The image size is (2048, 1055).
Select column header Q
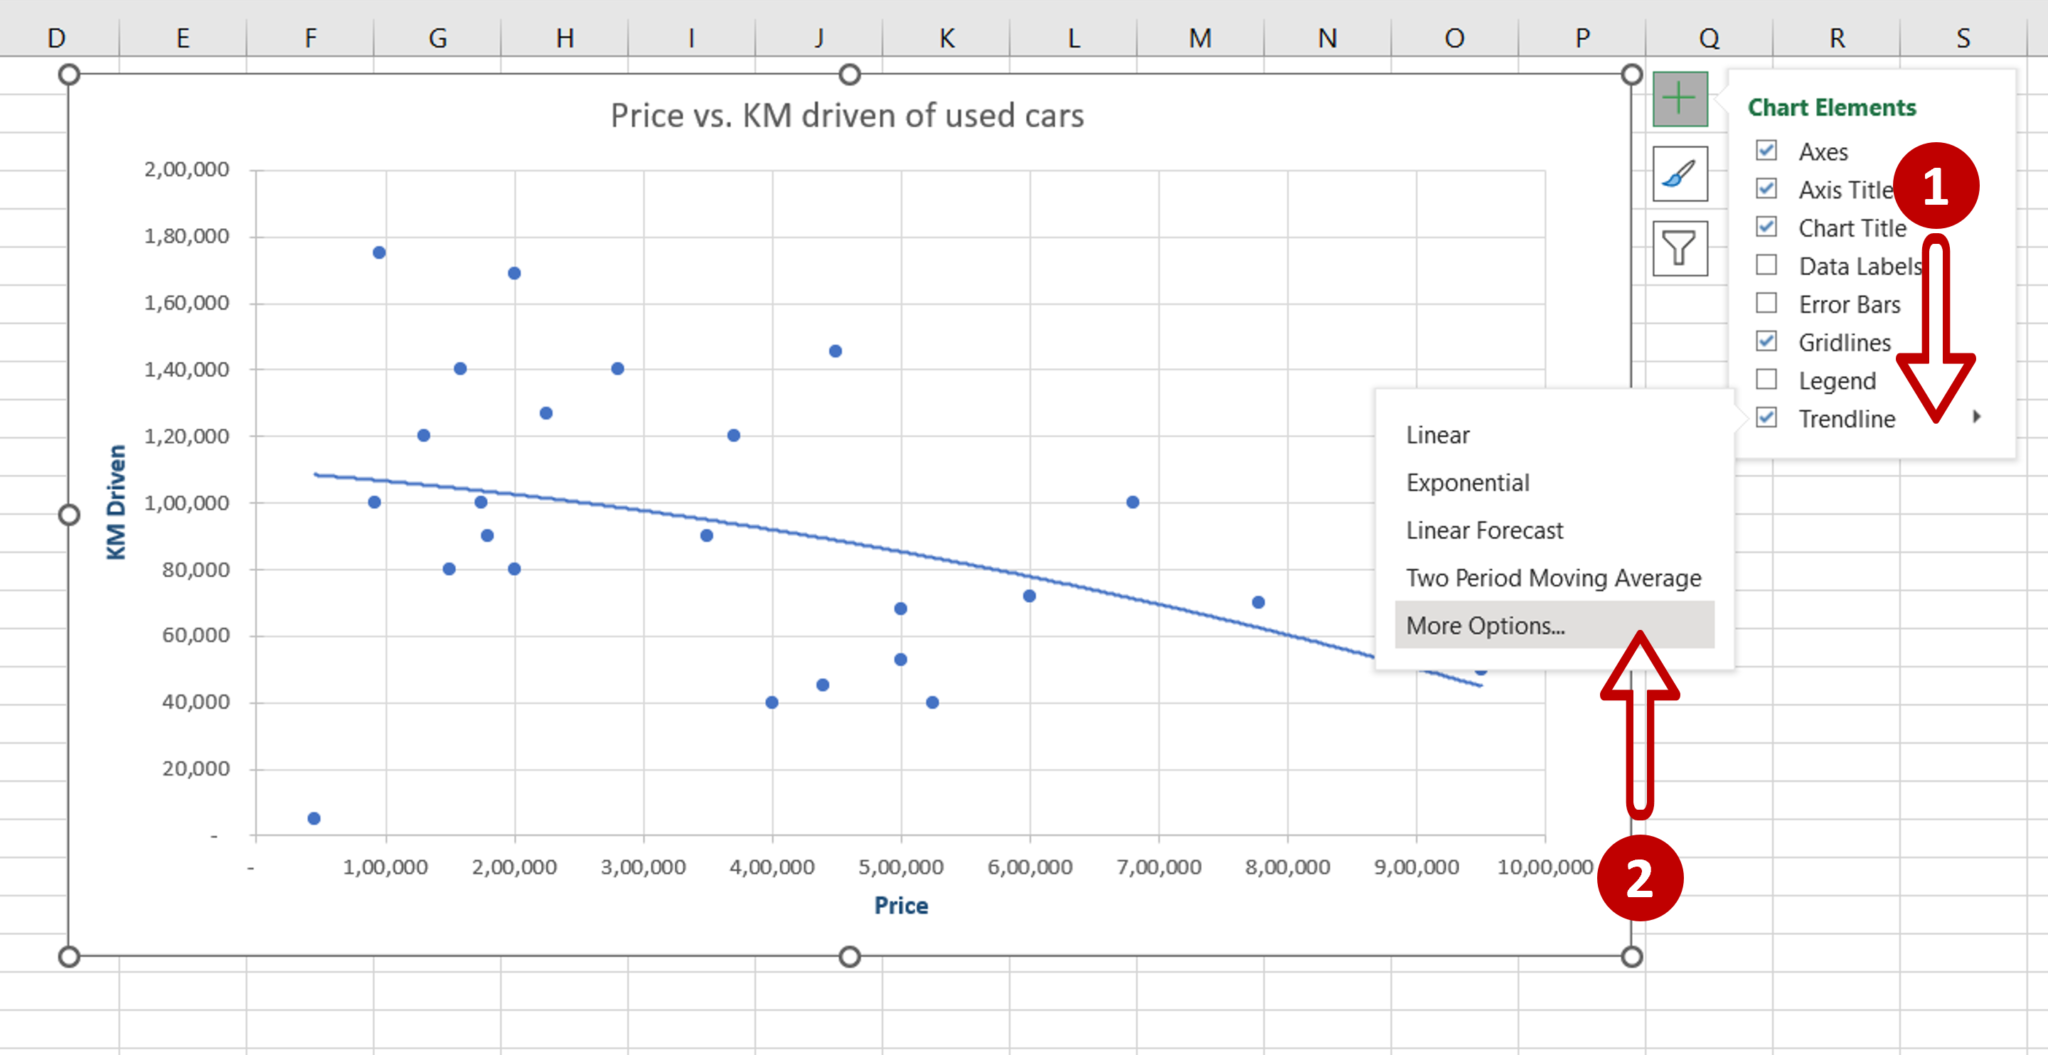(x=1709, y=37)
